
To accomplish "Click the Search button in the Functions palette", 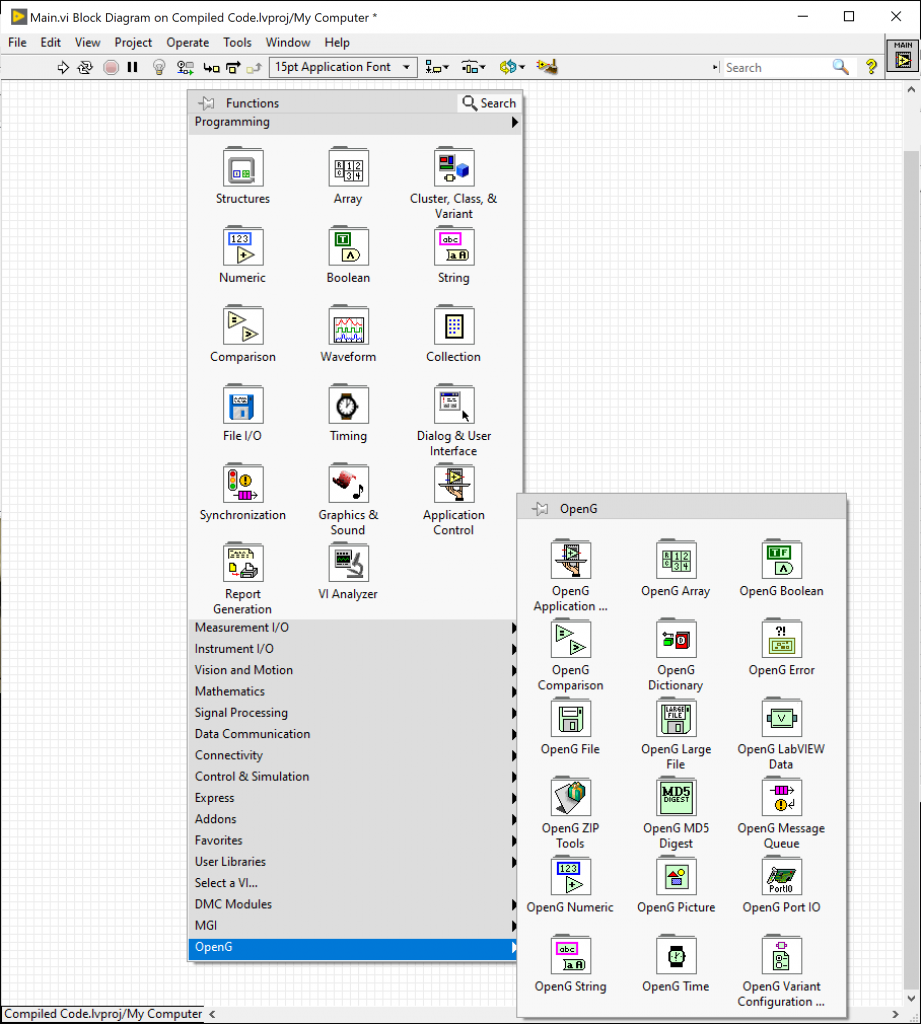I will click(488, 102).
